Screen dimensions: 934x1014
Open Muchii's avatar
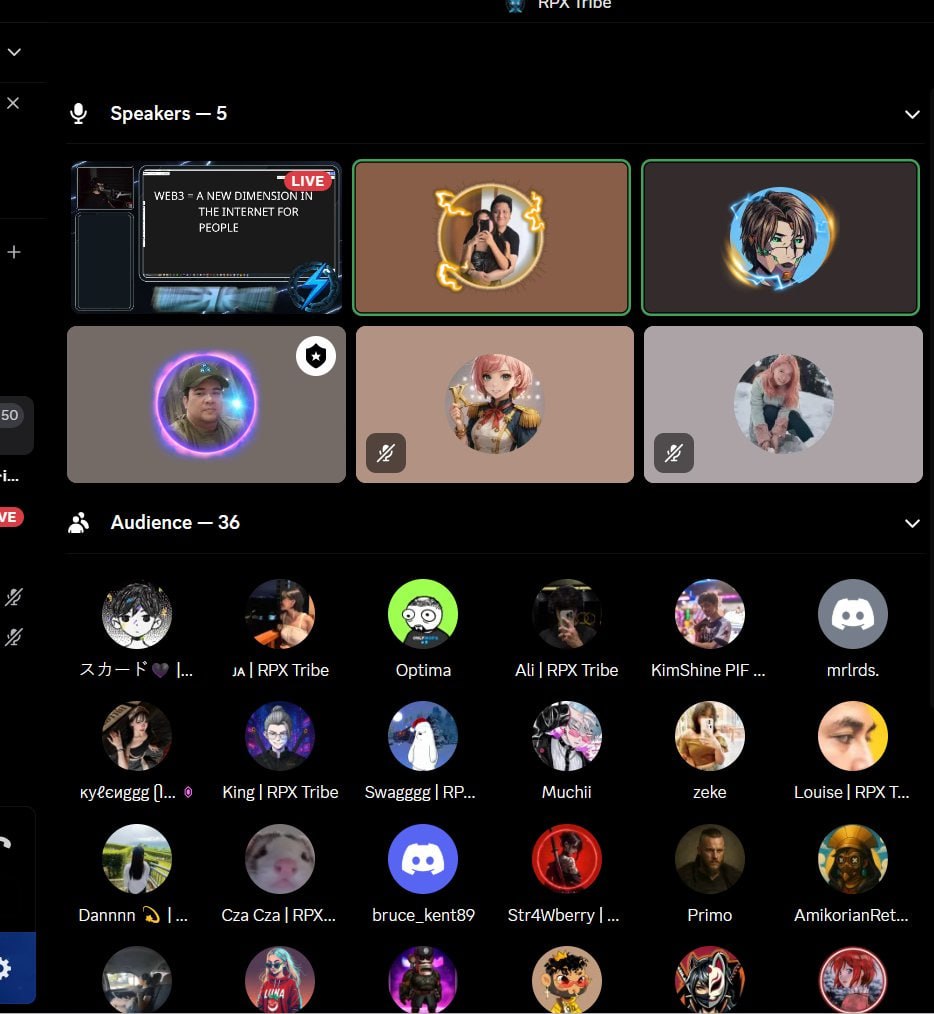(567, 736)
